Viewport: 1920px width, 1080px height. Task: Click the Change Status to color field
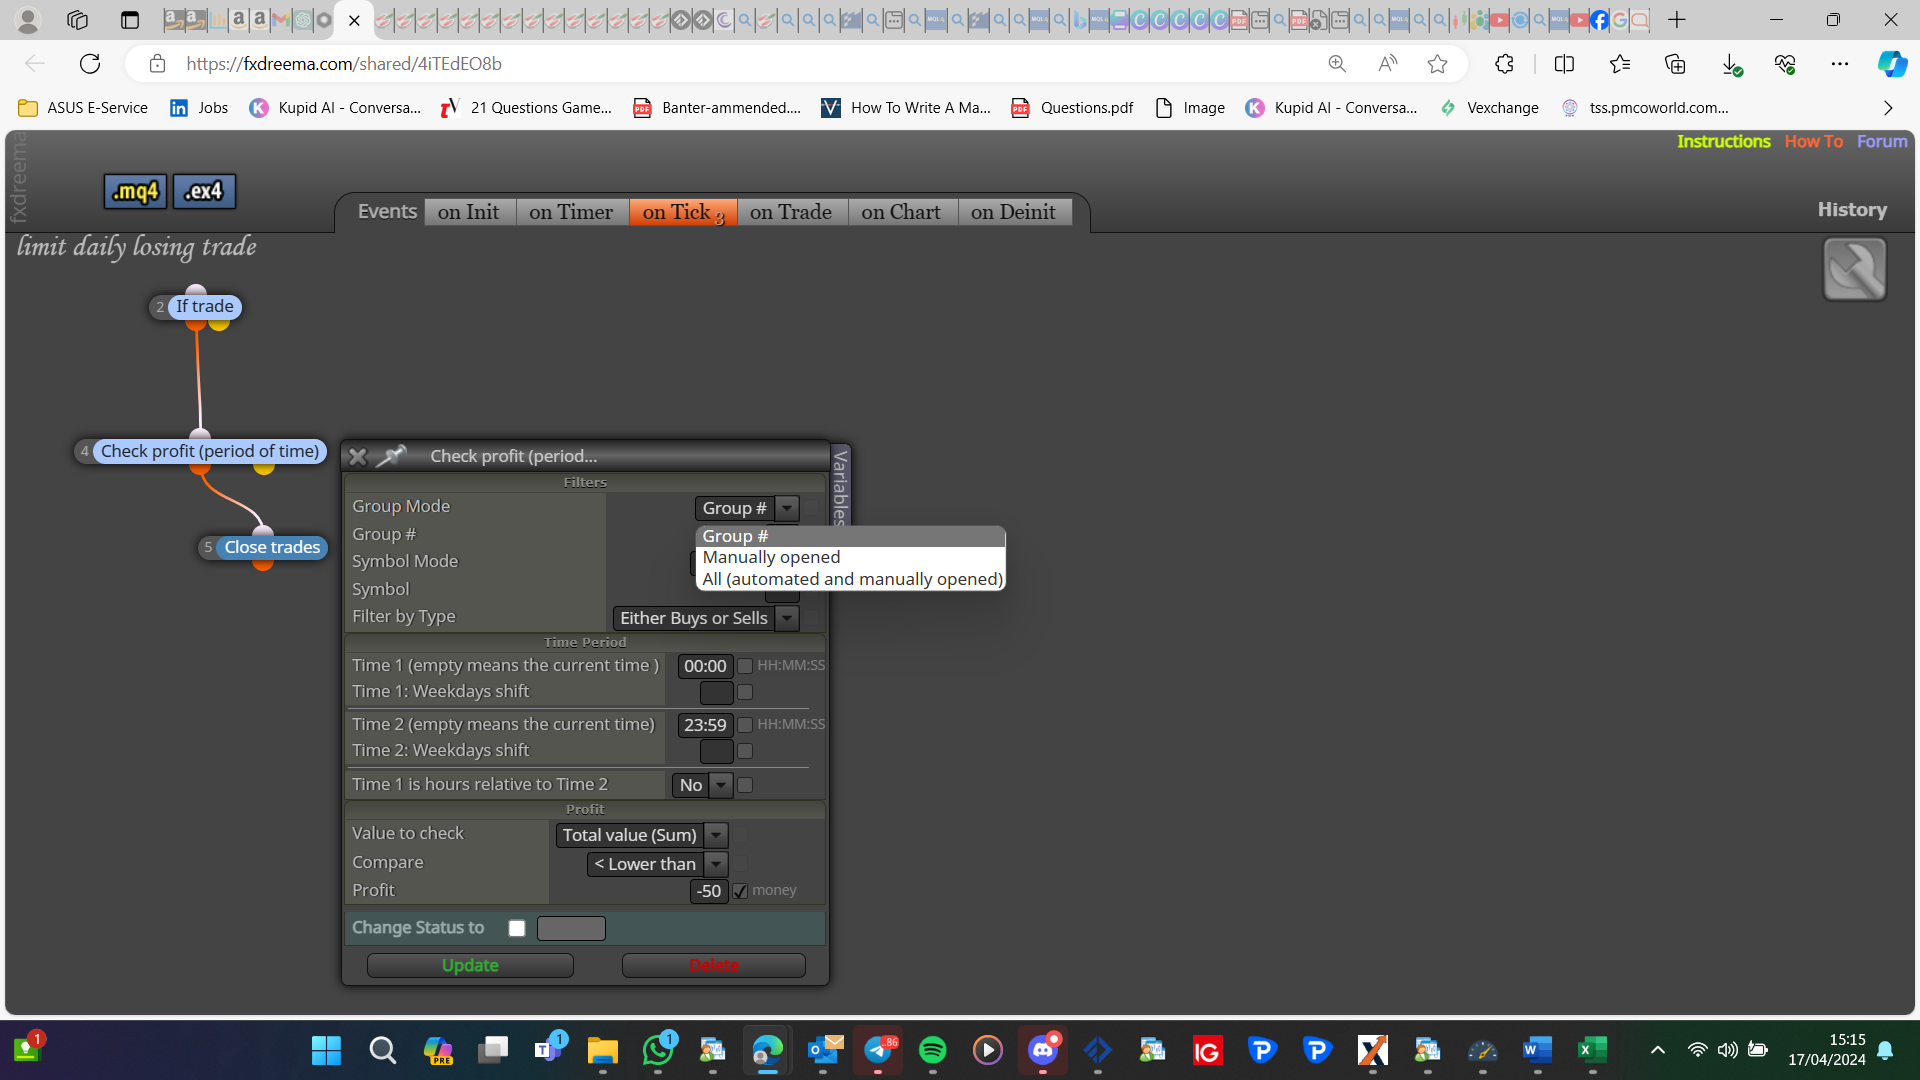coord(571,928)
